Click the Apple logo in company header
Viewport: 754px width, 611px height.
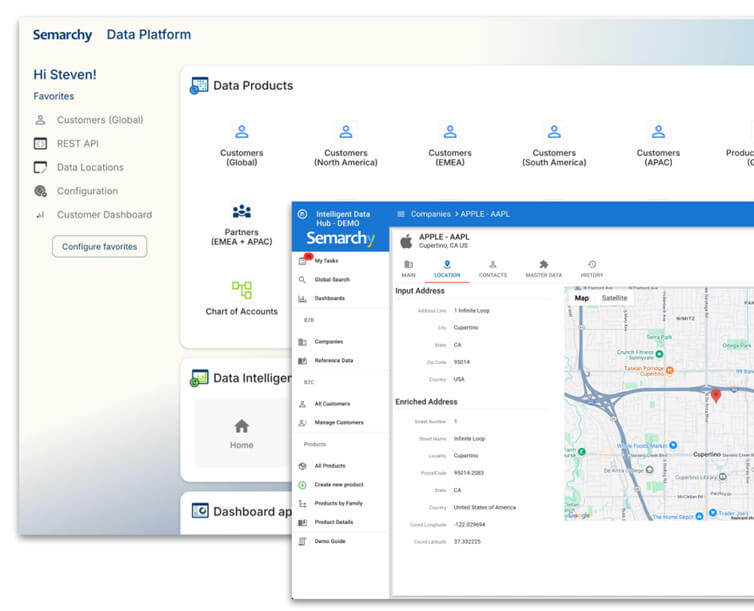[x=406, y=241]
